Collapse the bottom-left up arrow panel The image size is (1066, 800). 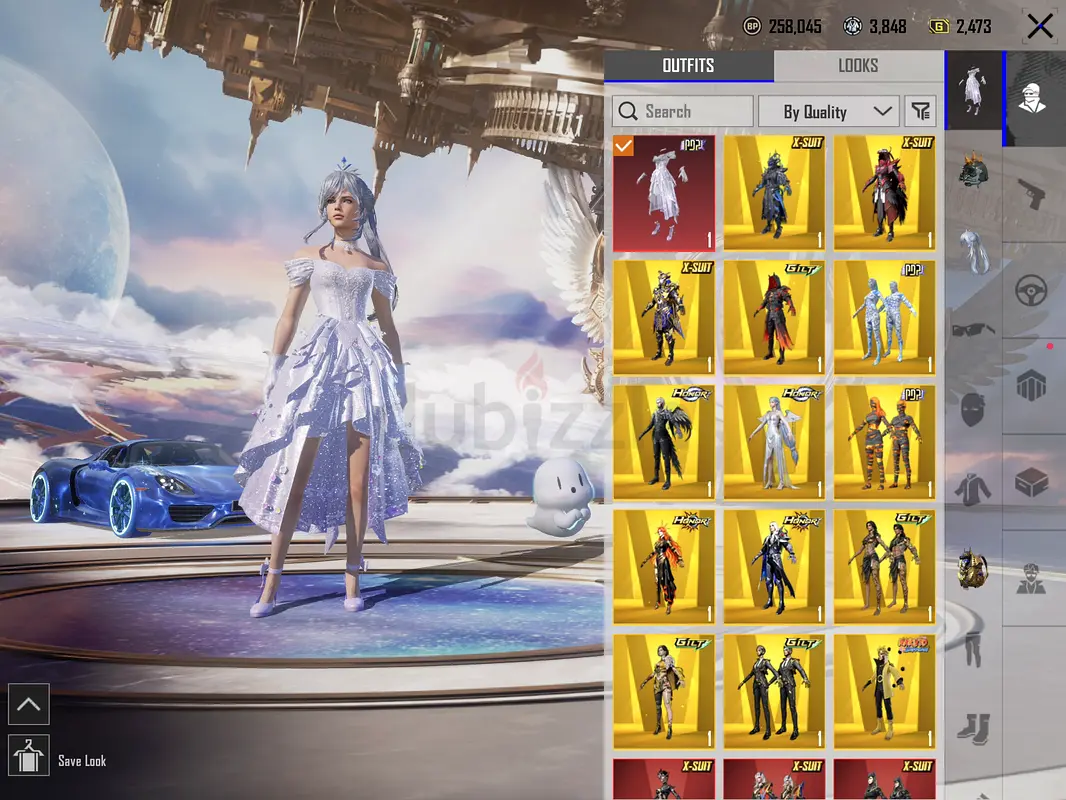(29, 704)
